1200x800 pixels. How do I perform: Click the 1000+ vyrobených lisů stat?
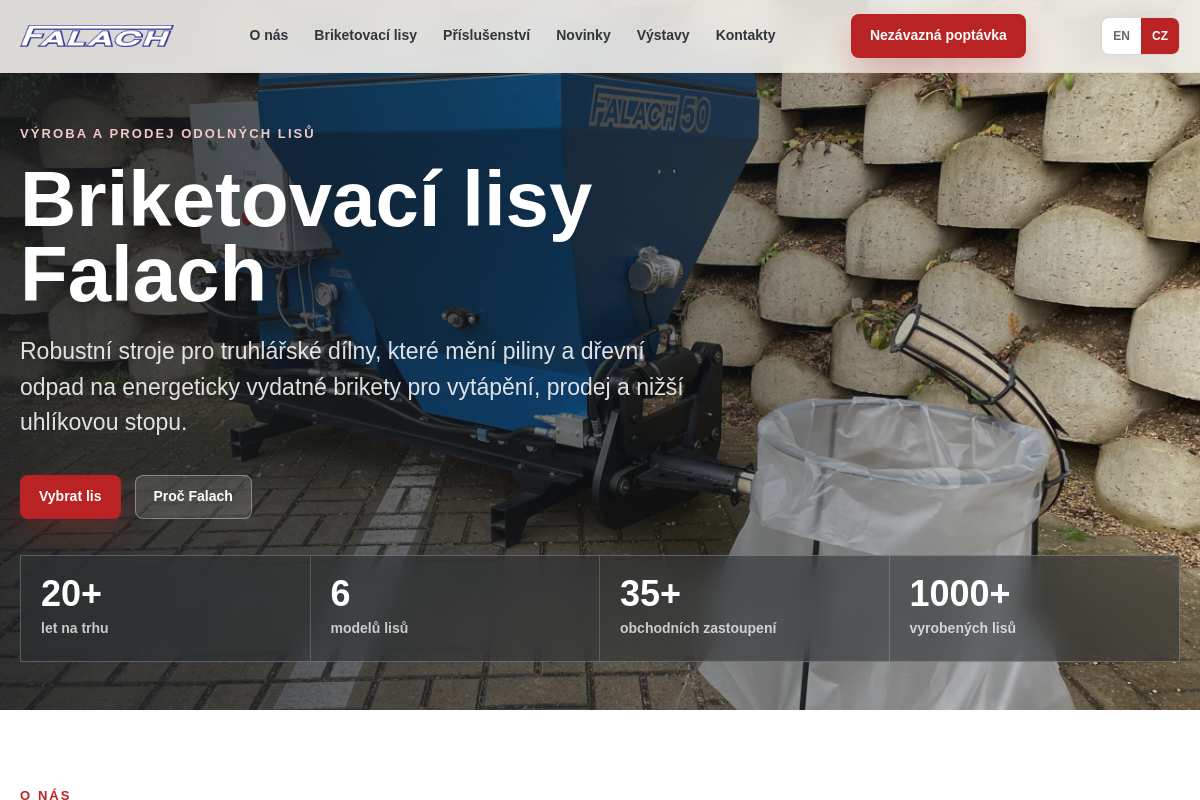(1034, 608)
